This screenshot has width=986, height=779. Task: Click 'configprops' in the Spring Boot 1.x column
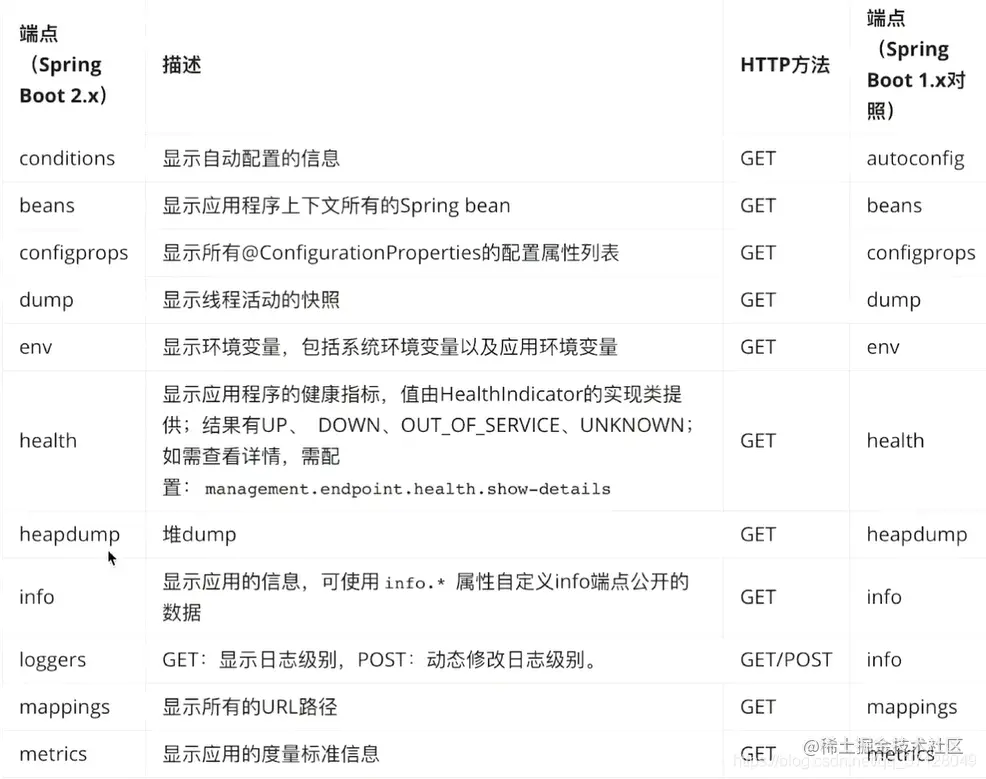[x=921, y=253]
